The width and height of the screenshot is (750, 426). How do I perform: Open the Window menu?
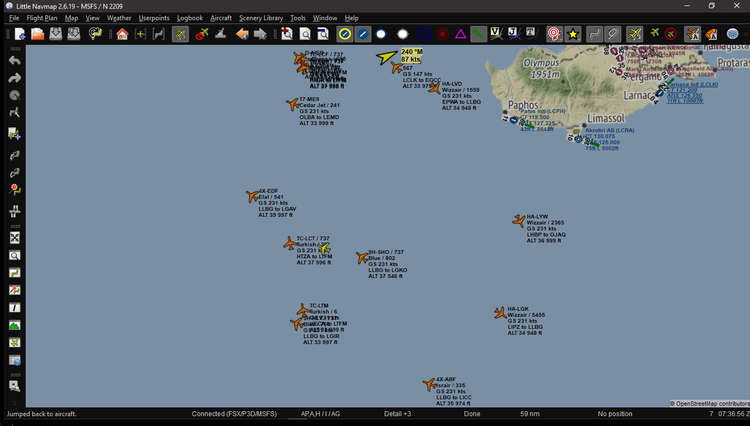[x=325, y=18]
